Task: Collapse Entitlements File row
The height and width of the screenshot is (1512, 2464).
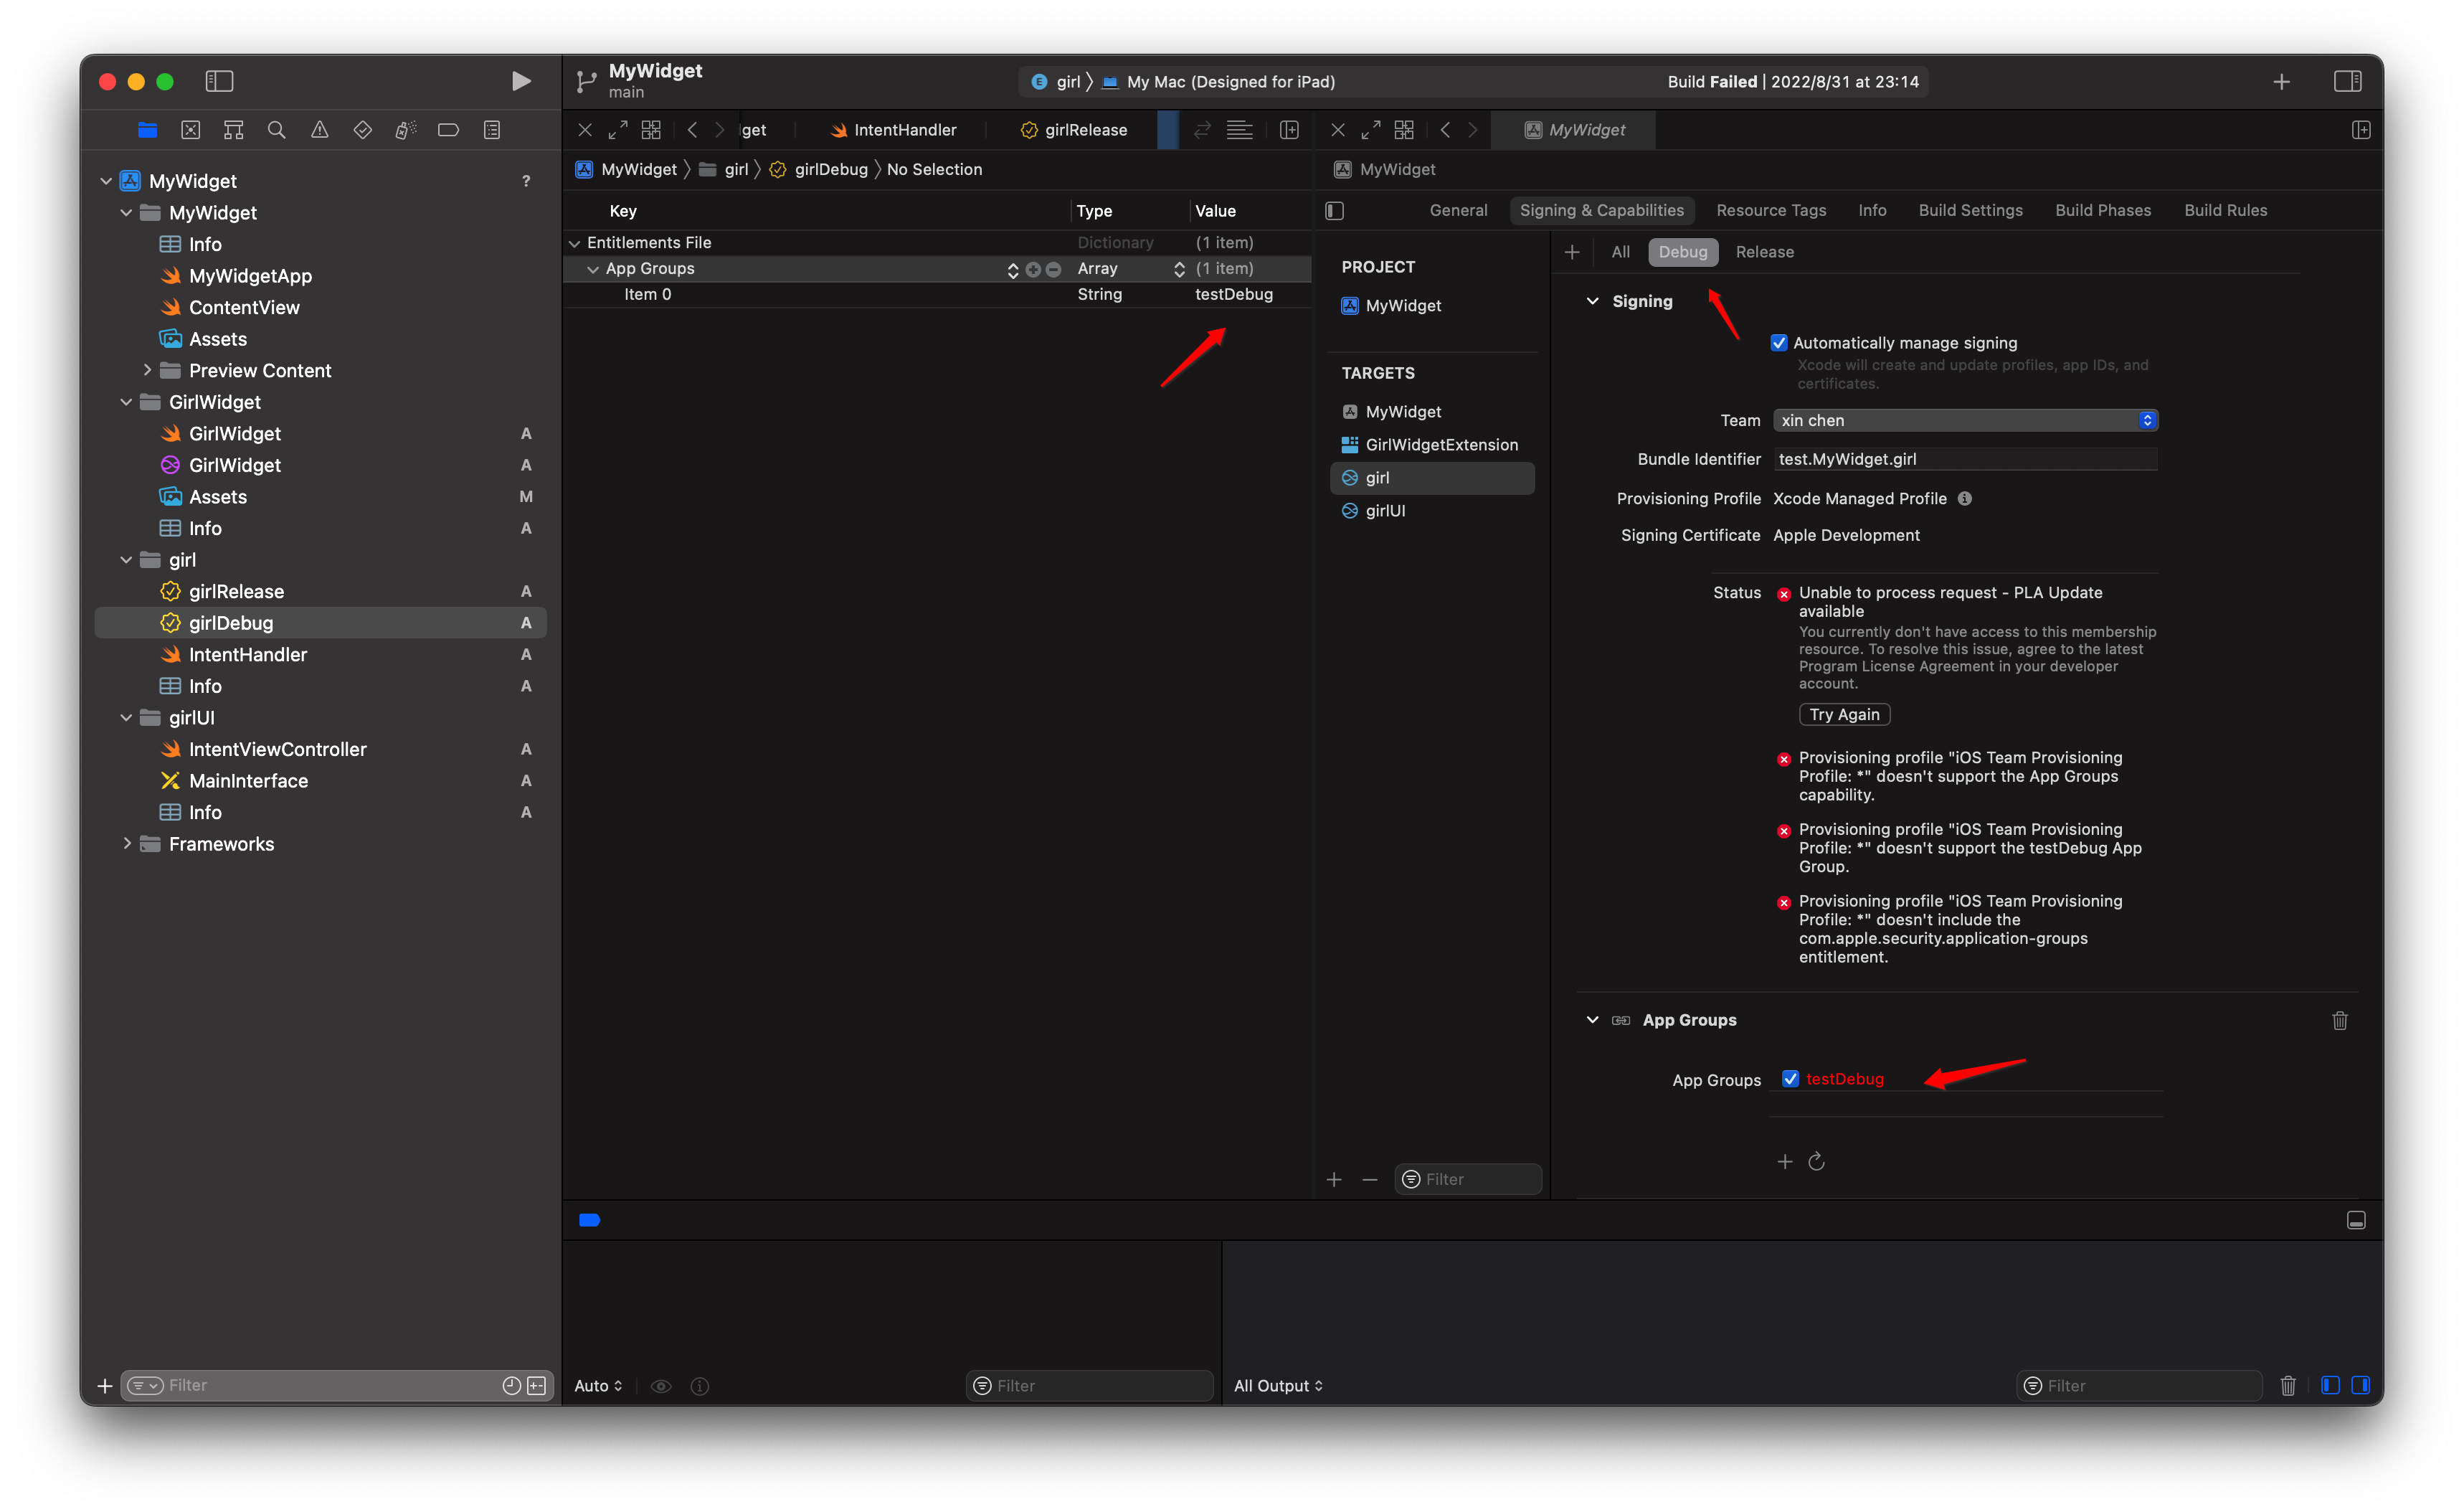Action: coord(575,243)
